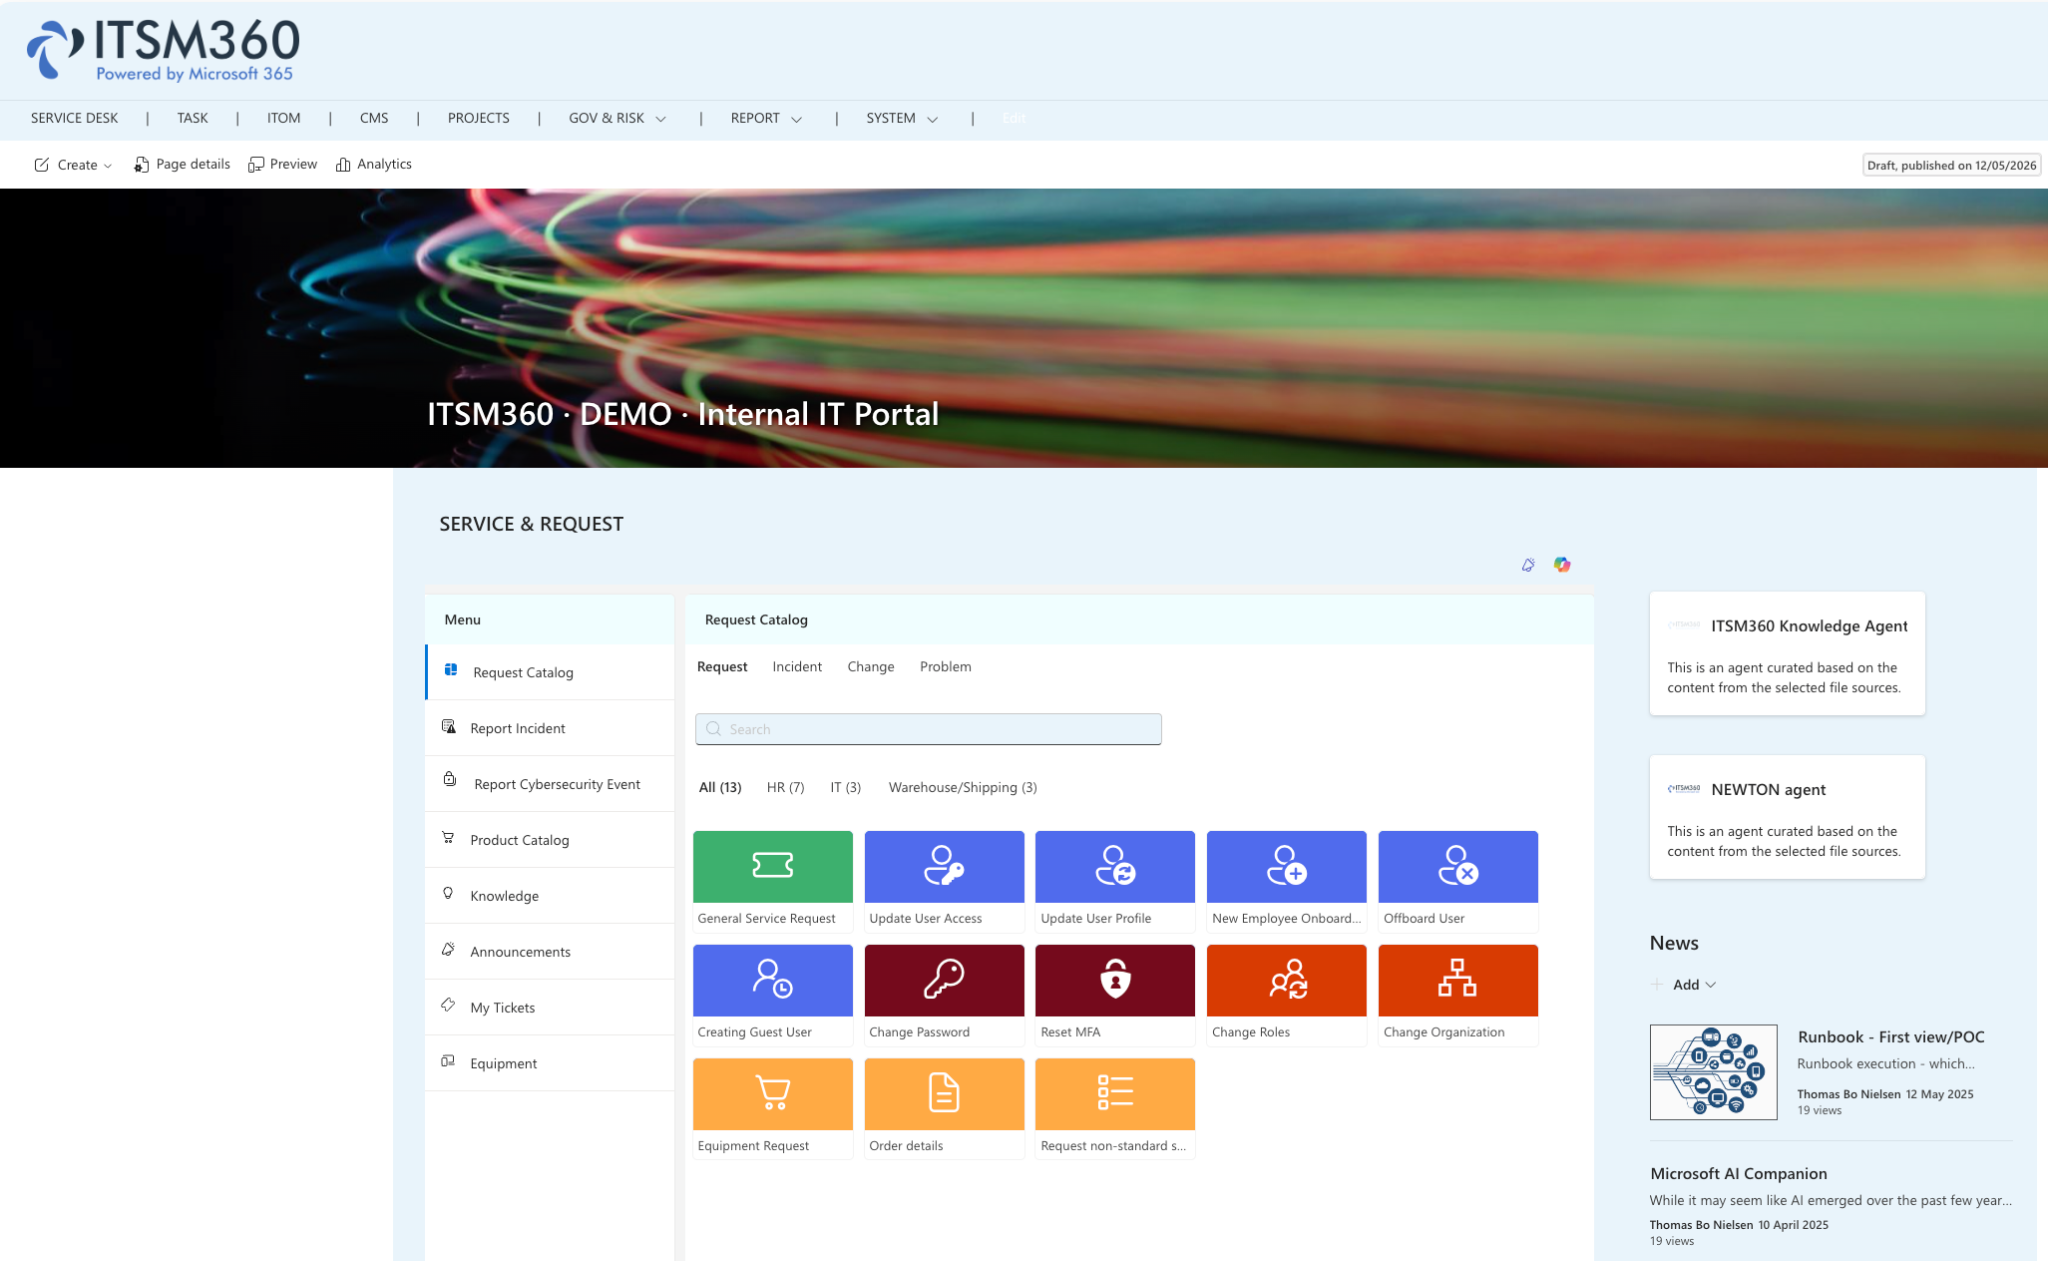Click the Page details icon in toolbar
The width and height of the screenshot is (2048, 1261).
pos(142,164)
